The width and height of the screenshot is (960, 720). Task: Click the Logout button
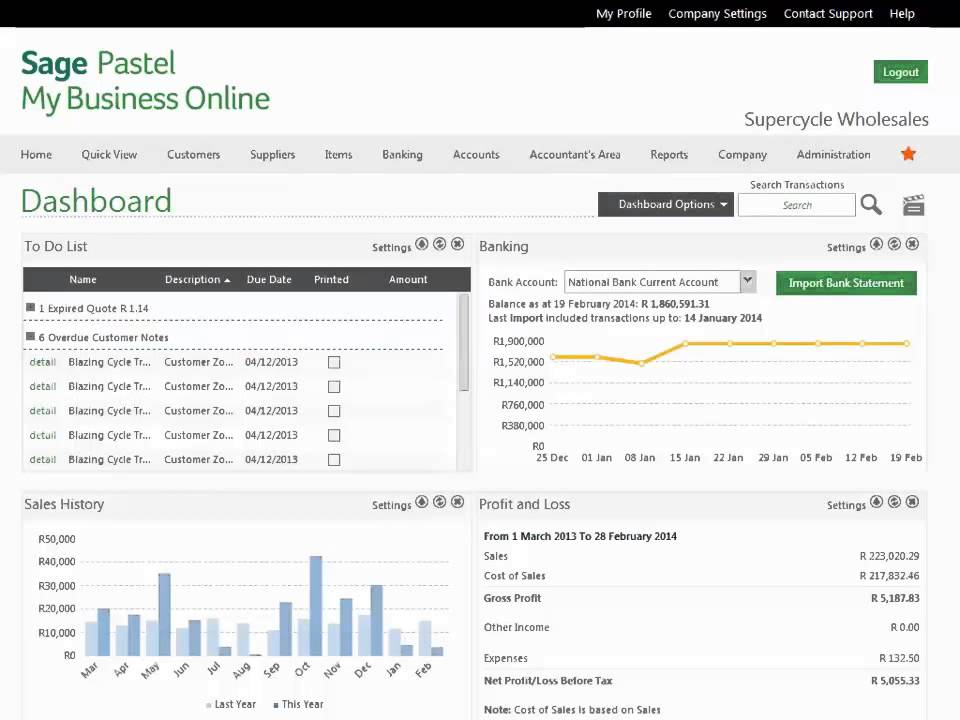tap(901, 72)
